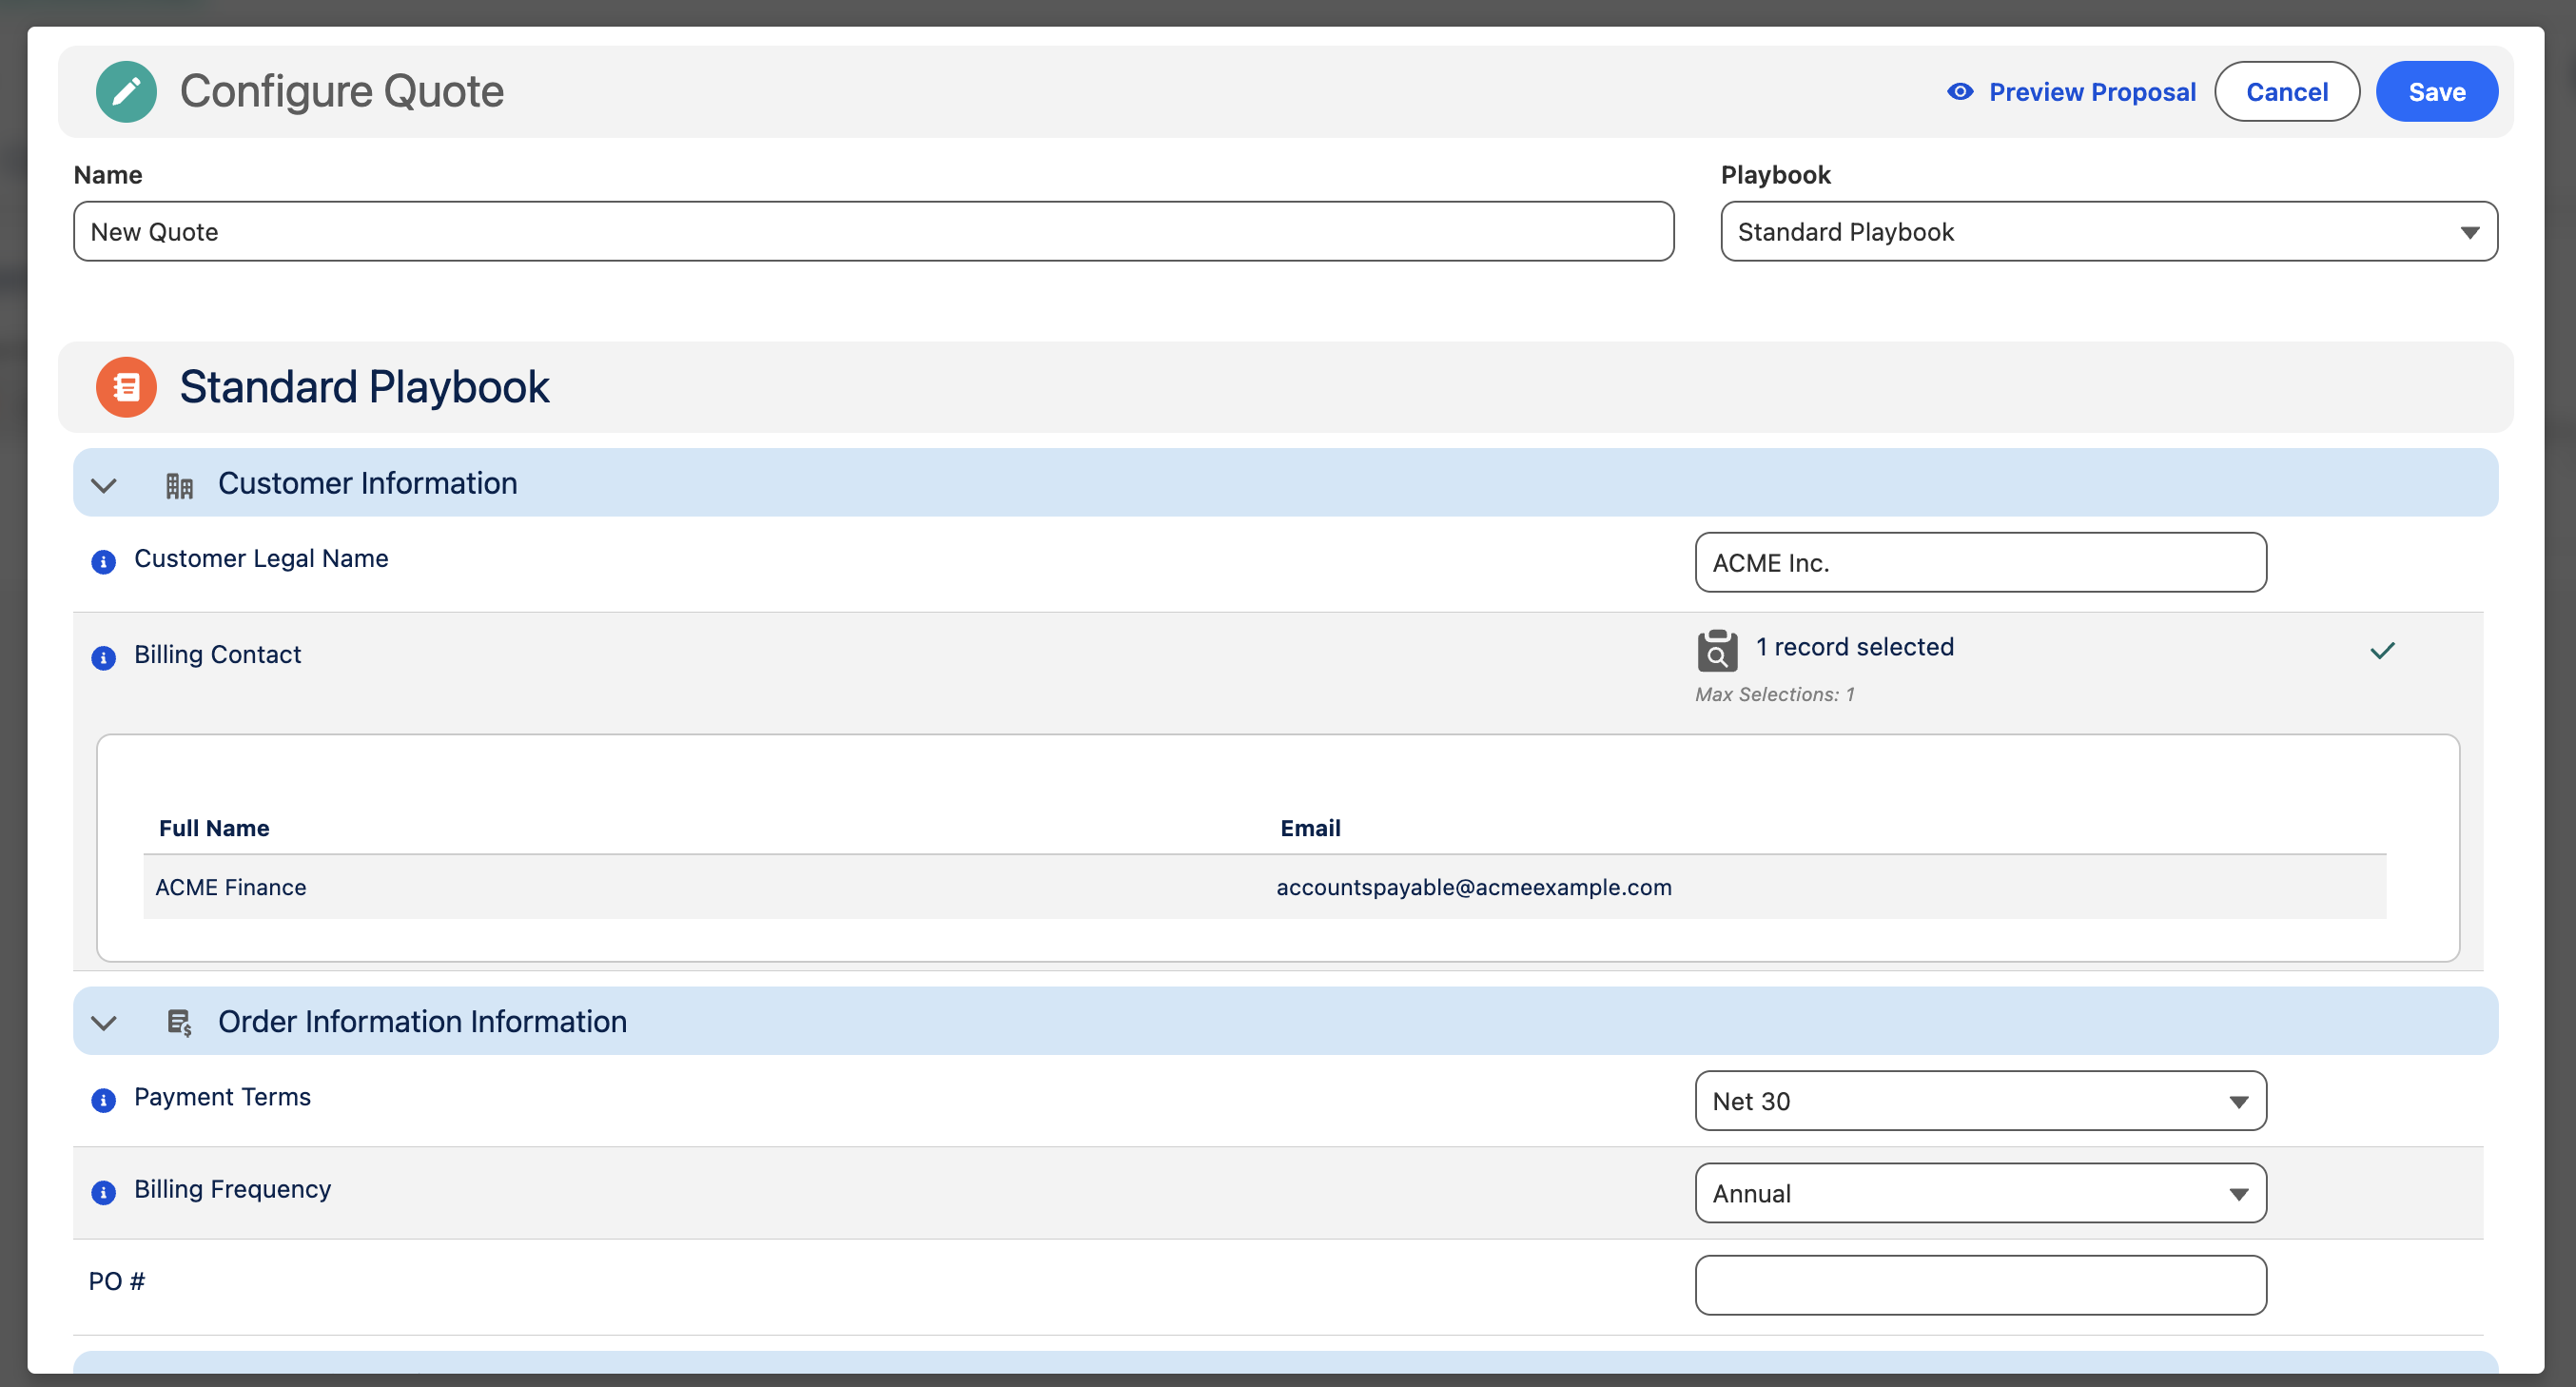Click the Standard Playbook heading

[364, 387]
